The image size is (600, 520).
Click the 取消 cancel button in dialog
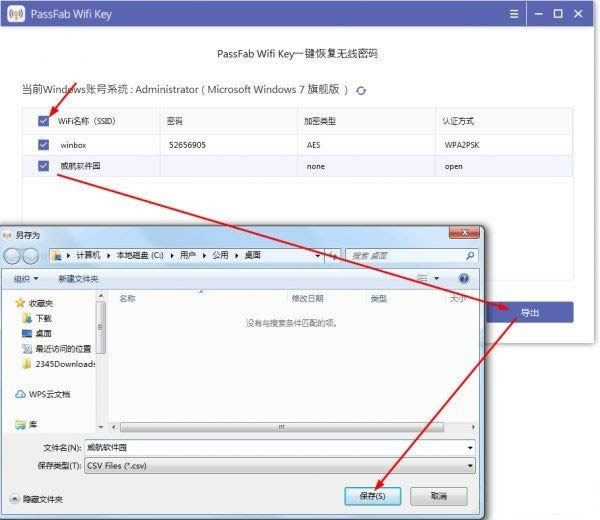[x=439, y=496]
